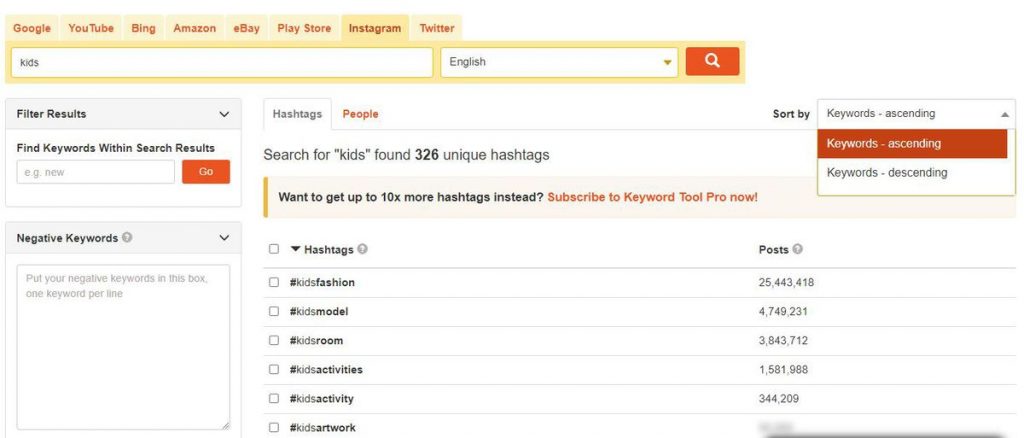Viewport: 1024px width, 438px height.
Task: Click the help icon next to Negative Keywords
Action: tap(127, 238)
